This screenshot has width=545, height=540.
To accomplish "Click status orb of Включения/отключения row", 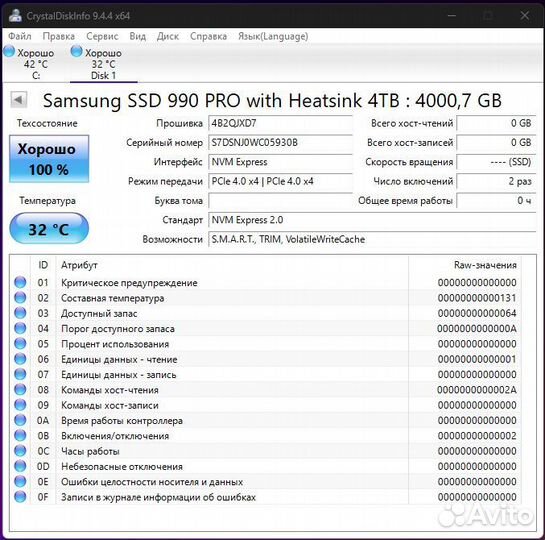I will (20, 435).
